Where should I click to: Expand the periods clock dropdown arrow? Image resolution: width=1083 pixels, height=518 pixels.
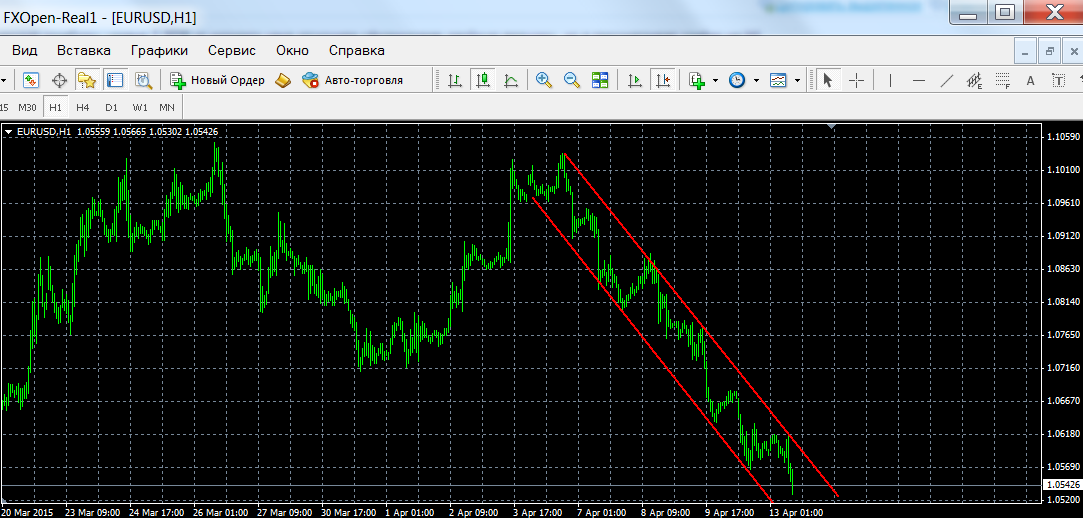(756, 80)
